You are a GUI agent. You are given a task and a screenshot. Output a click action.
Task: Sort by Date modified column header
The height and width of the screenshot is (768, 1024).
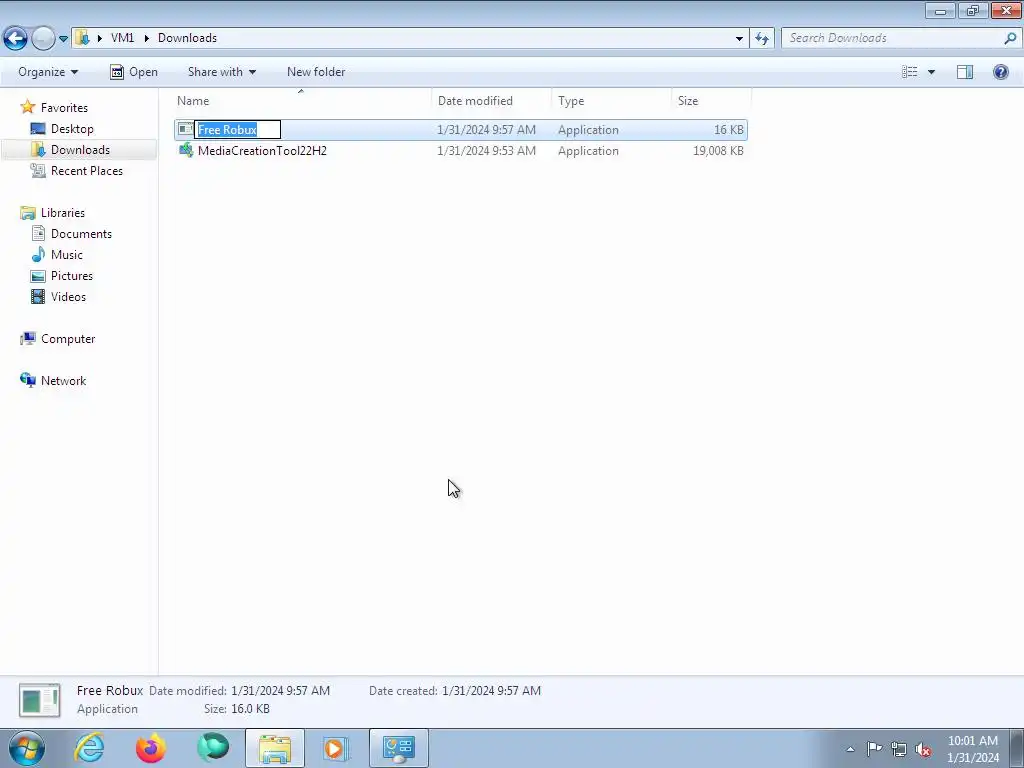(492, 101)
